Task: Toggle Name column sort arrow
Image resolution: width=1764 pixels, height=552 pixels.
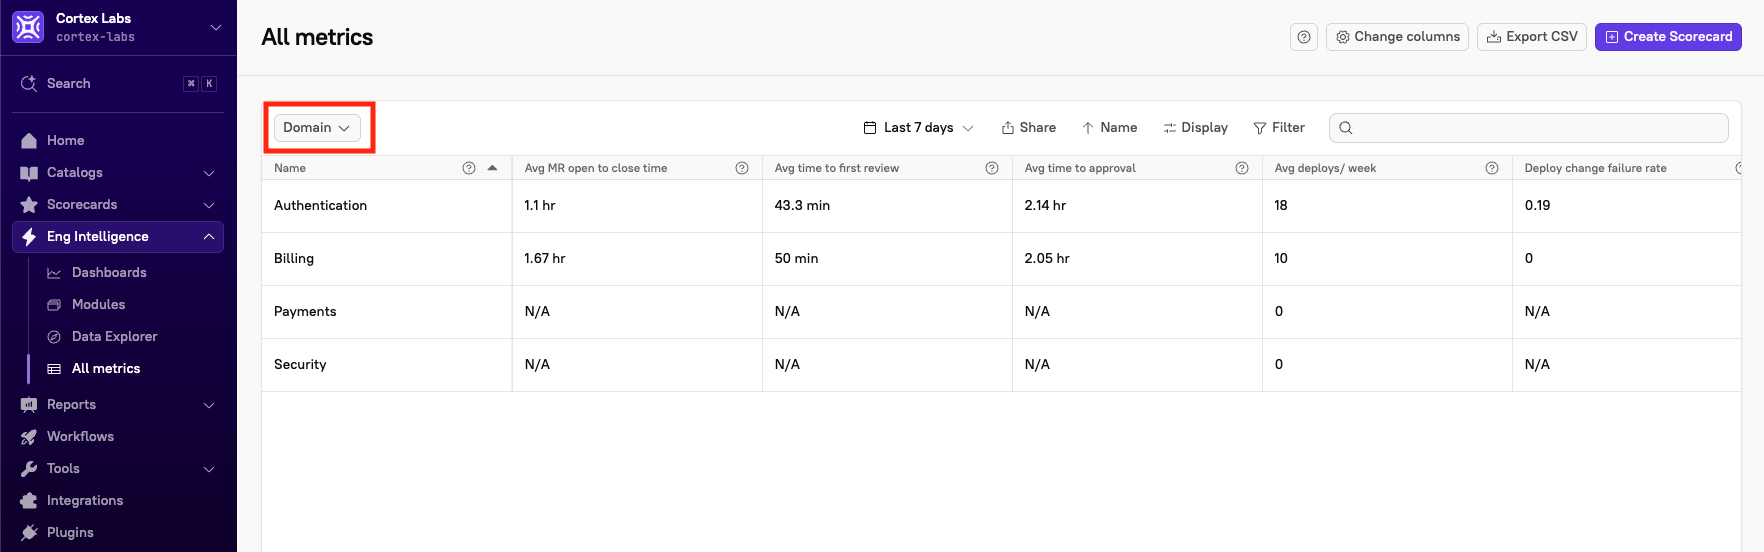Action: [x=492, y=168]
